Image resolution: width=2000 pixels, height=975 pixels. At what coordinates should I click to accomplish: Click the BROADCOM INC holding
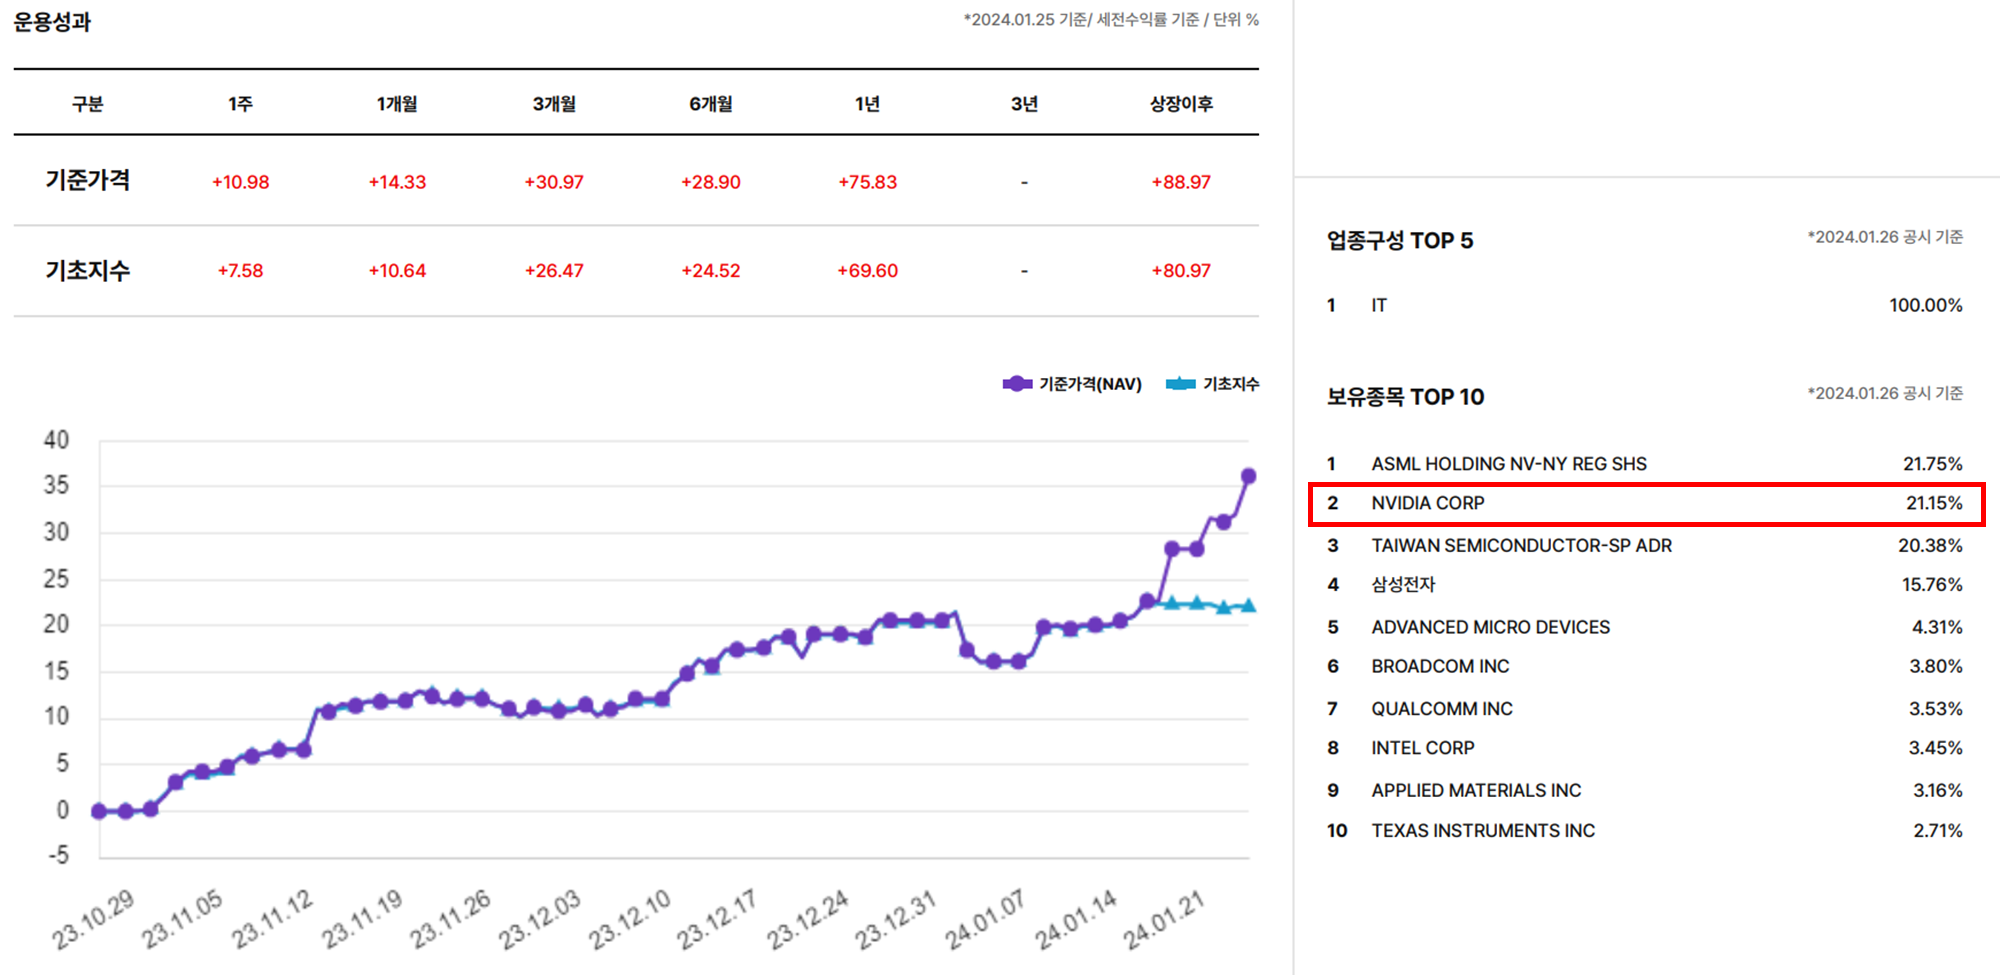(x=1440, y=666)
